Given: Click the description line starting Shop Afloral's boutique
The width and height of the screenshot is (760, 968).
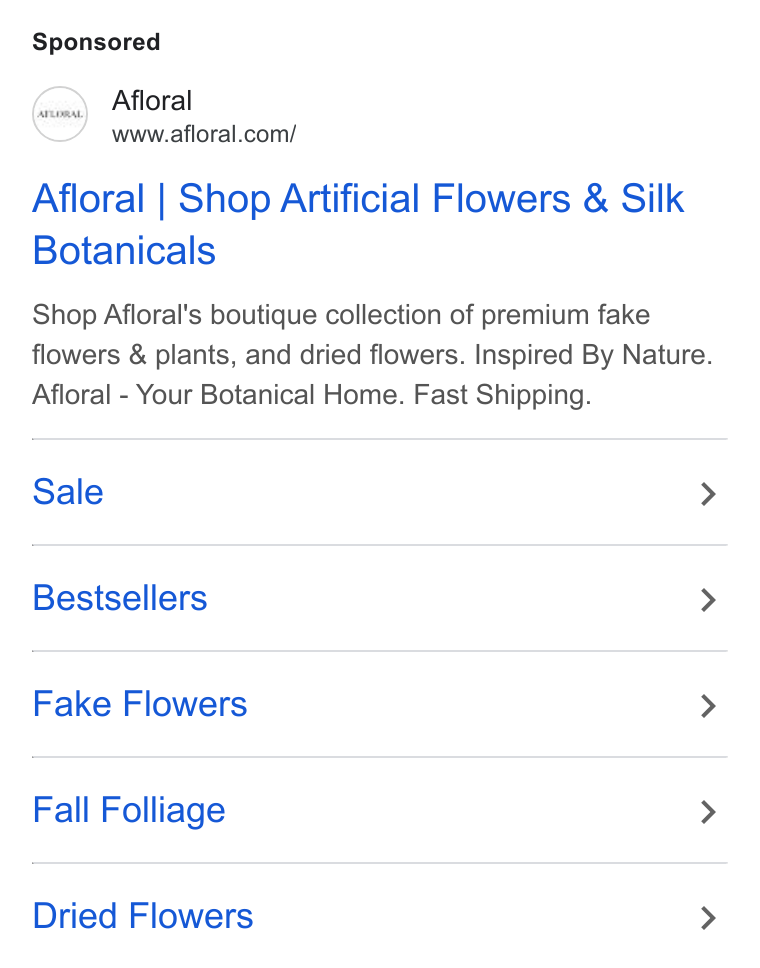Looking at the screenshot, I should pos(341,315).
